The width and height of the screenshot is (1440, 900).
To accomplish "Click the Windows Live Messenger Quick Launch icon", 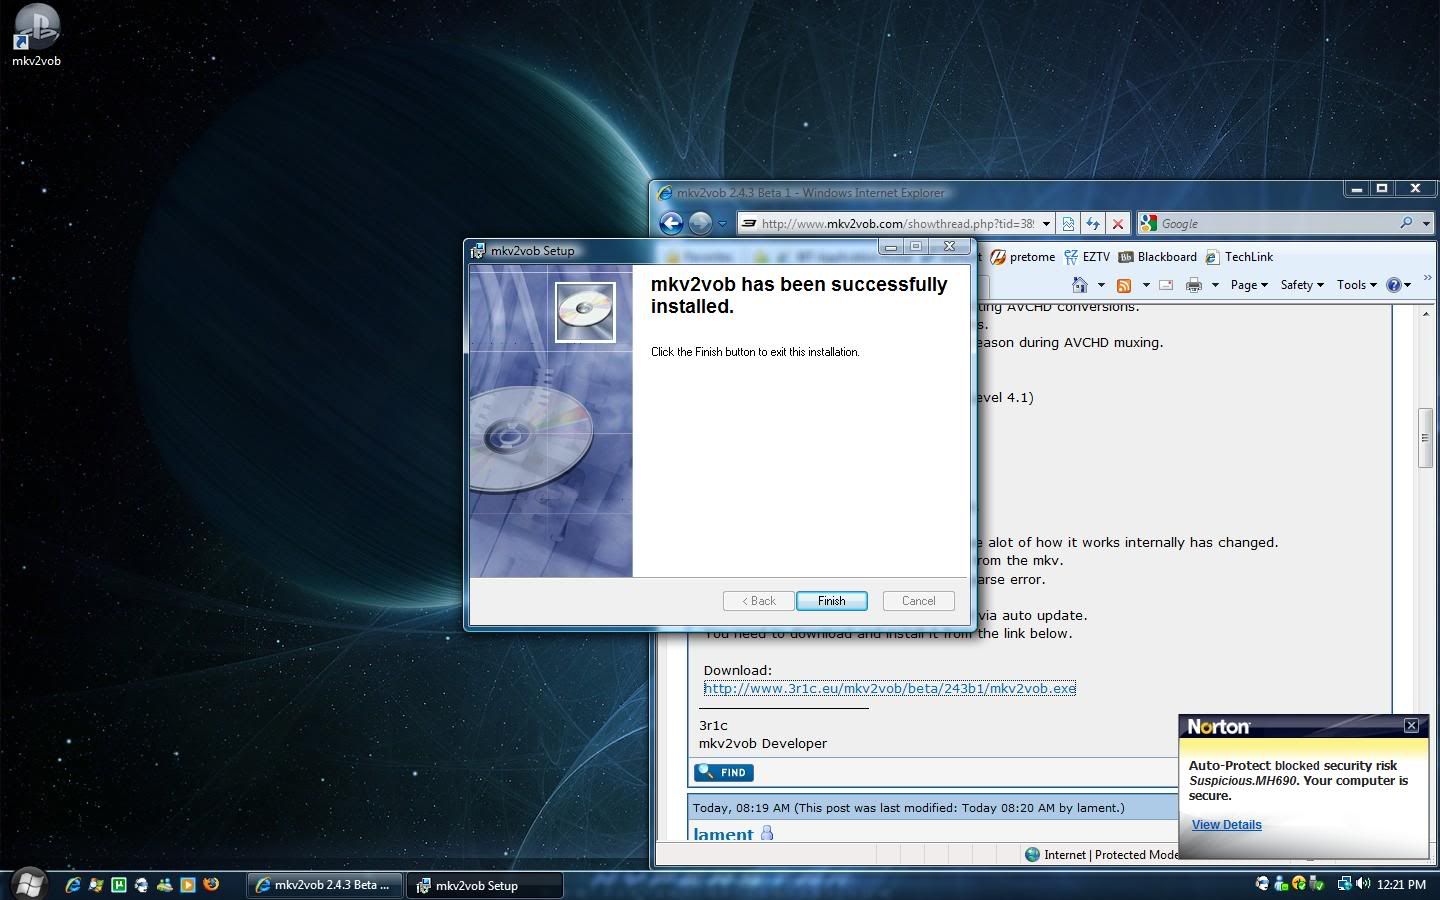I will pos(165,885).
